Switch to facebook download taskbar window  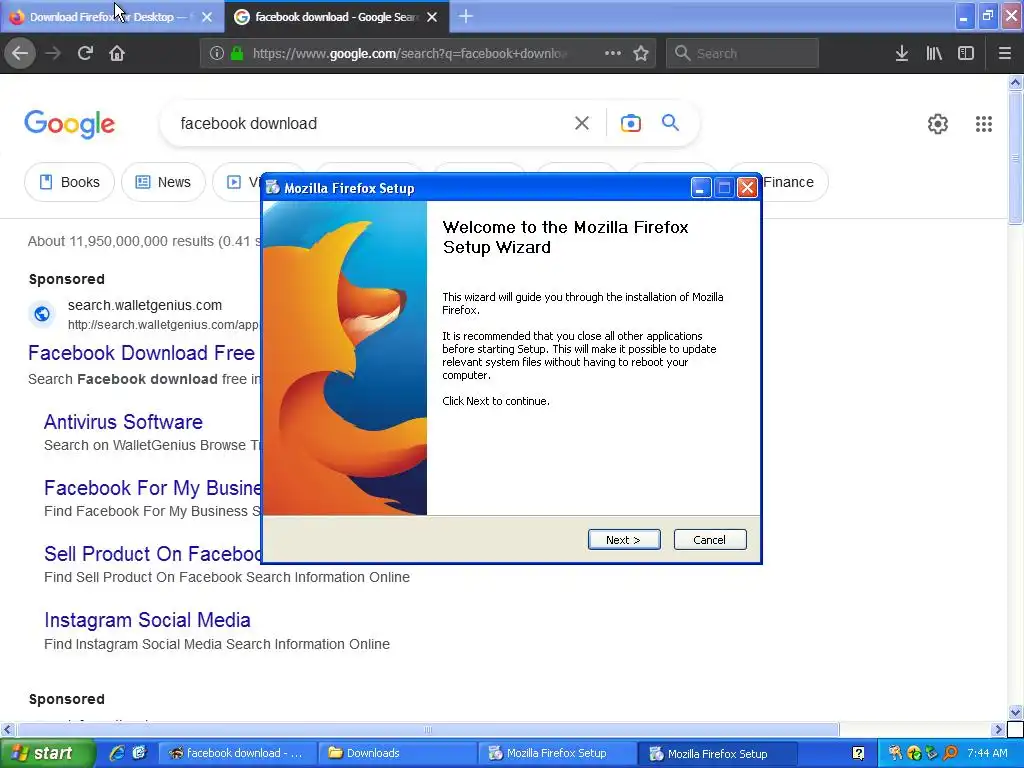(237, 753)
